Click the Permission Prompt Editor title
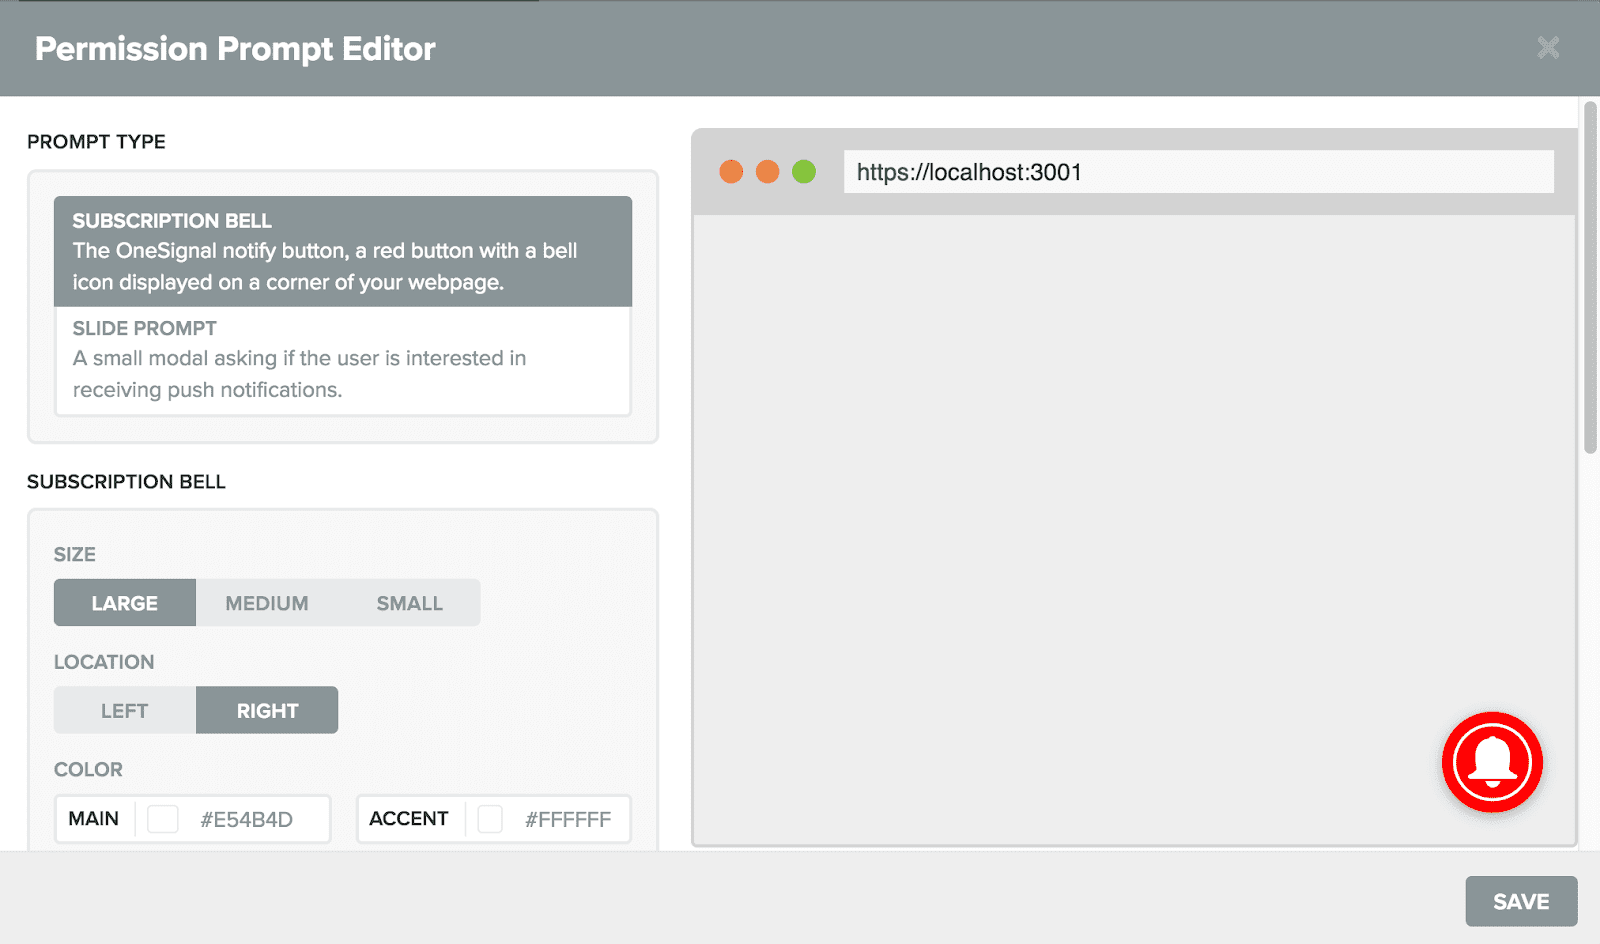Image resolution: width=1600 pixels, height=944 pixels. click(235, 49)
